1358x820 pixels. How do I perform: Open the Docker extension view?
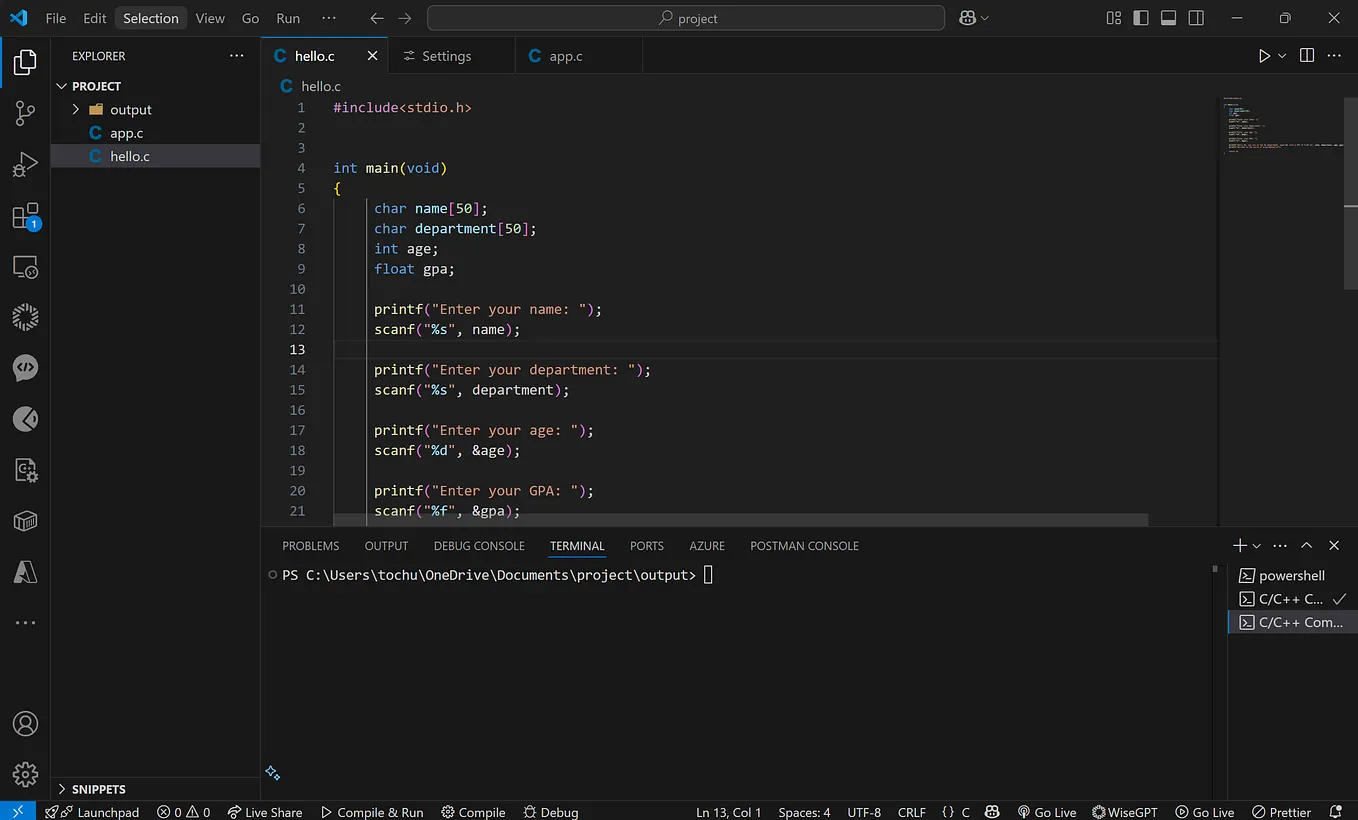[25, 521]
